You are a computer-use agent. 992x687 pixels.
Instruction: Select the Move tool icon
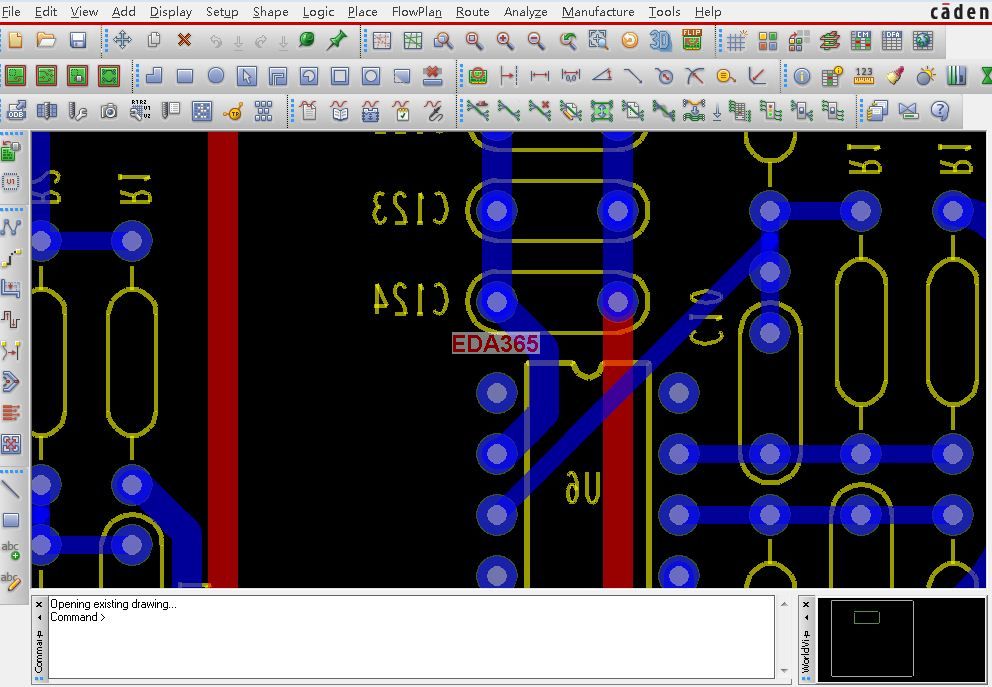click(122, 41)
